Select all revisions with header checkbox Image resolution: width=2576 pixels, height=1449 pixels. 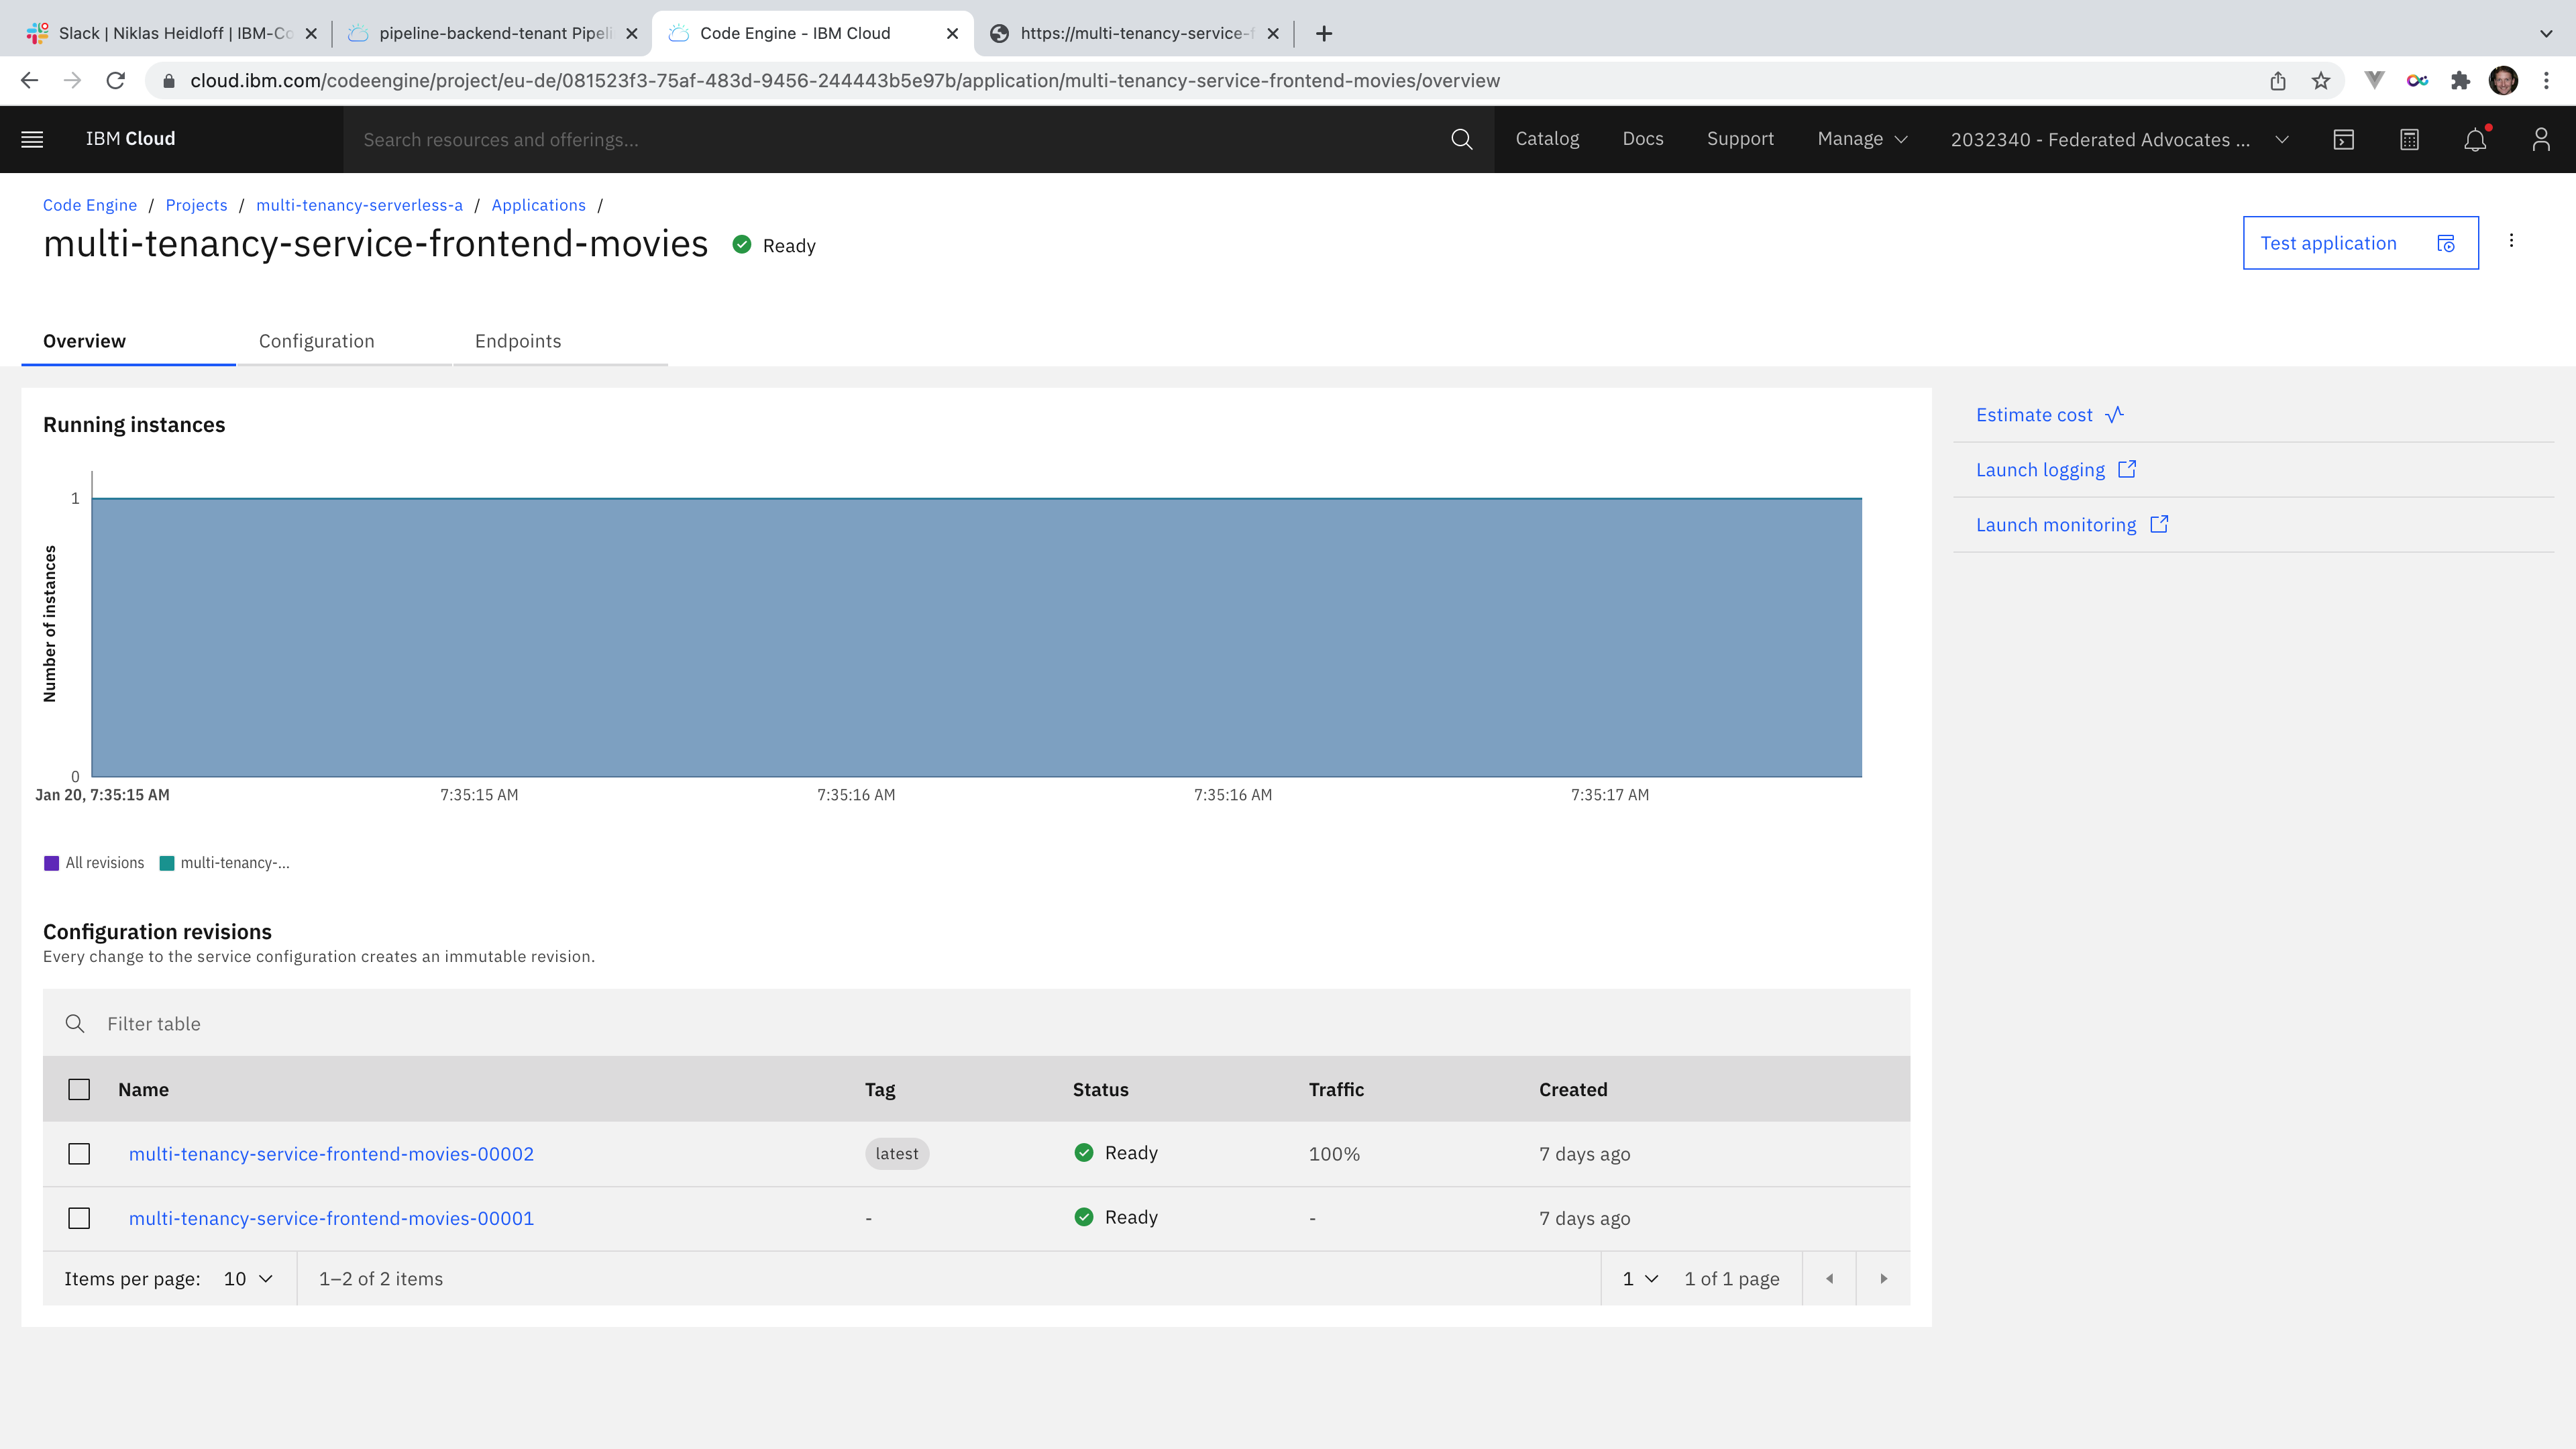click(79, 1089)
